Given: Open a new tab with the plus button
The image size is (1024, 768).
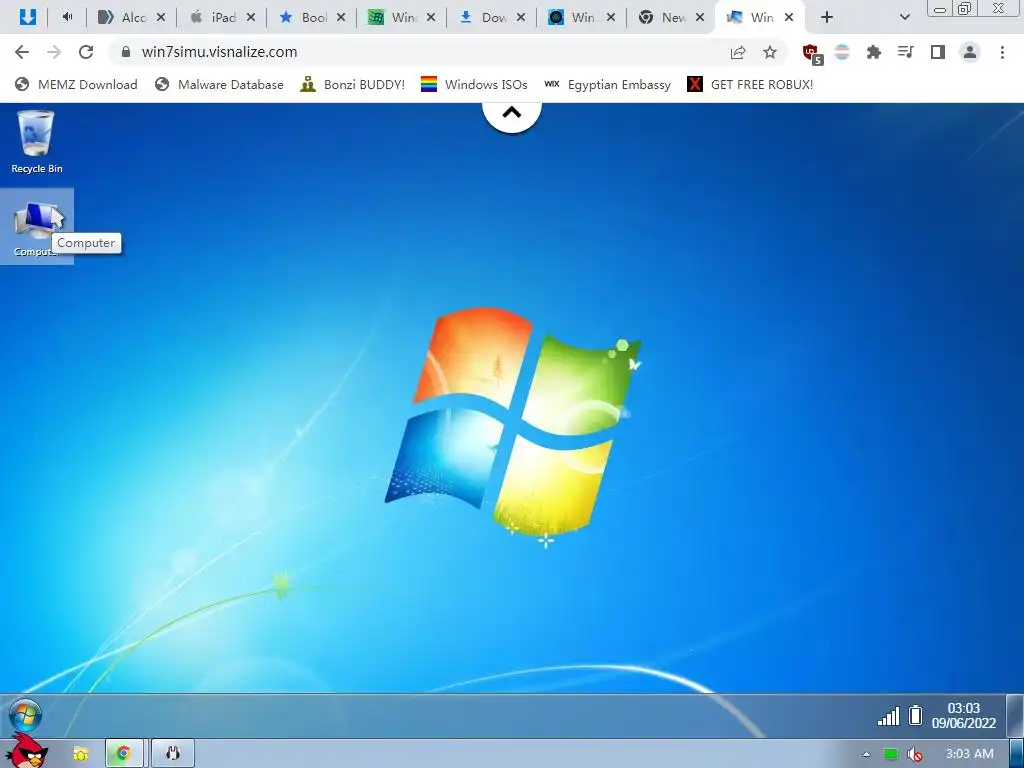Looking at the screenshot, I should coord(827,18).
